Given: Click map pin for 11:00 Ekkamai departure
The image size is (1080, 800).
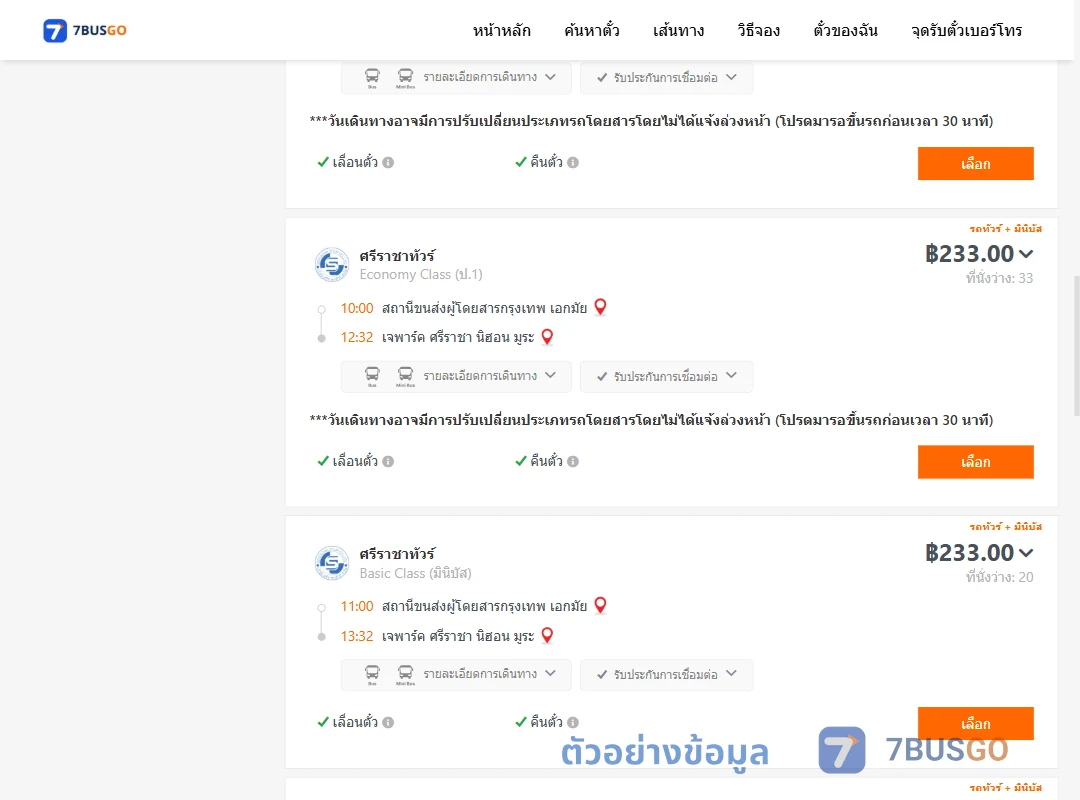Looking at the screenshot, I should tap(600, 605).
